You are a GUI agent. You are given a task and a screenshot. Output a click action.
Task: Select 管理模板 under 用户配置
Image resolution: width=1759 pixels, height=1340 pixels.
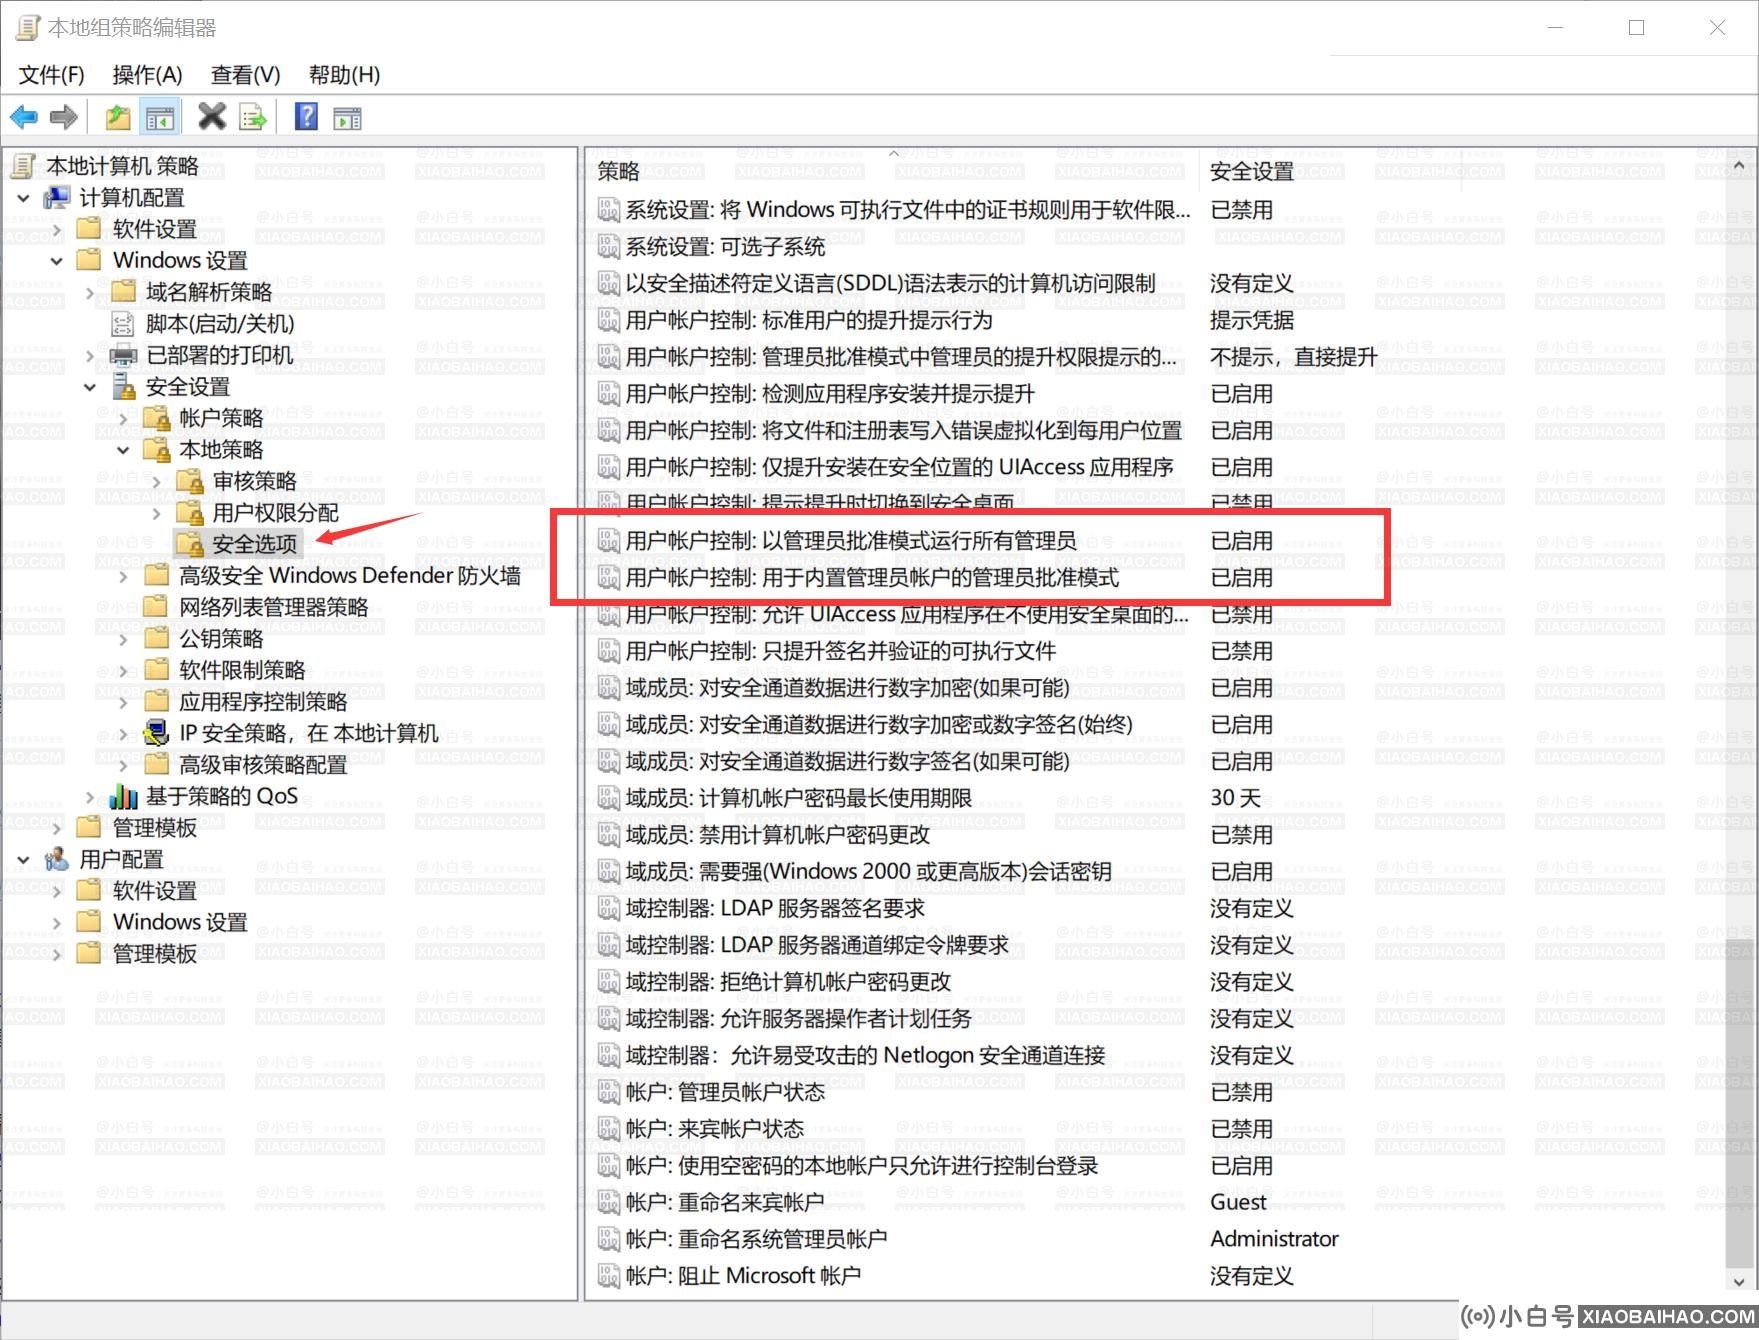pos(155,953)
